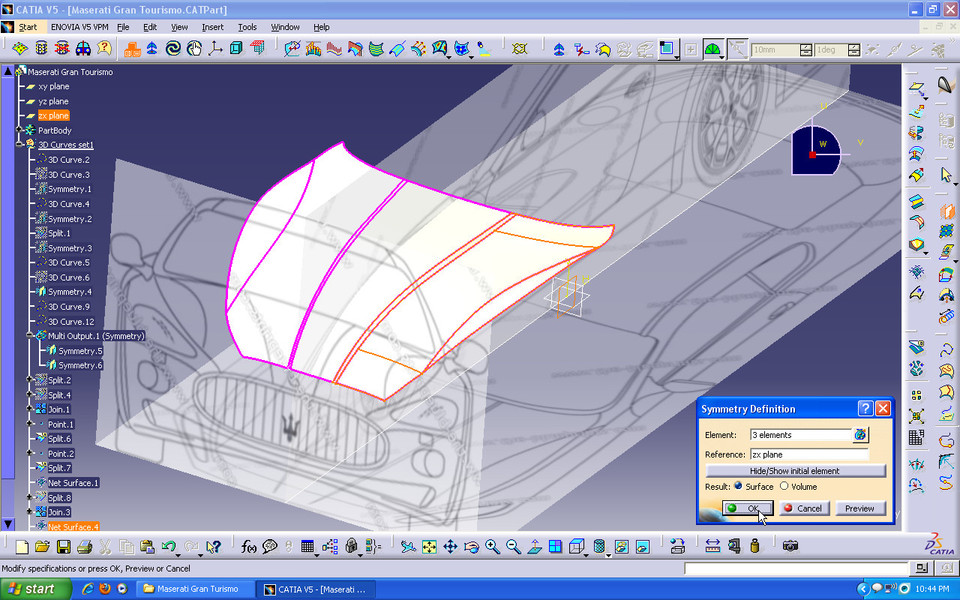Select the Surface result radio button
960x600 pixels.
[x=738, y=486]
